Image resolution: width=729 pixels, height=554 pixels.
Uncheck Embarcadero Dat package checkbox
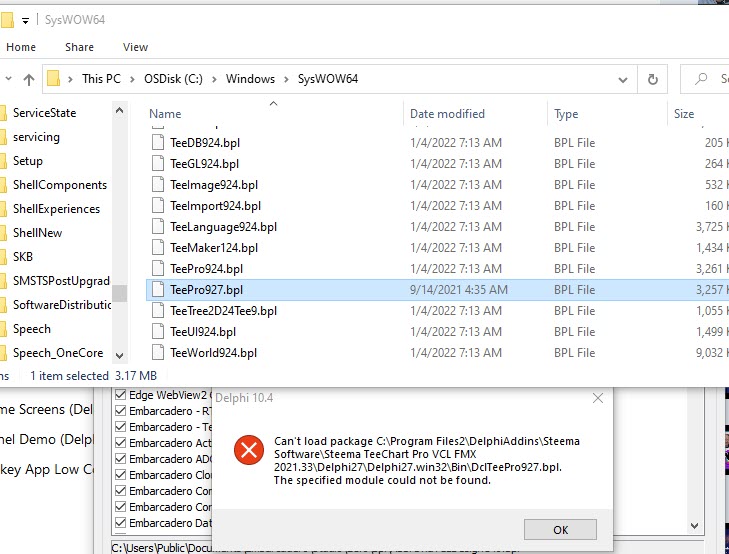pyautogui.click(x=120, y=522)
